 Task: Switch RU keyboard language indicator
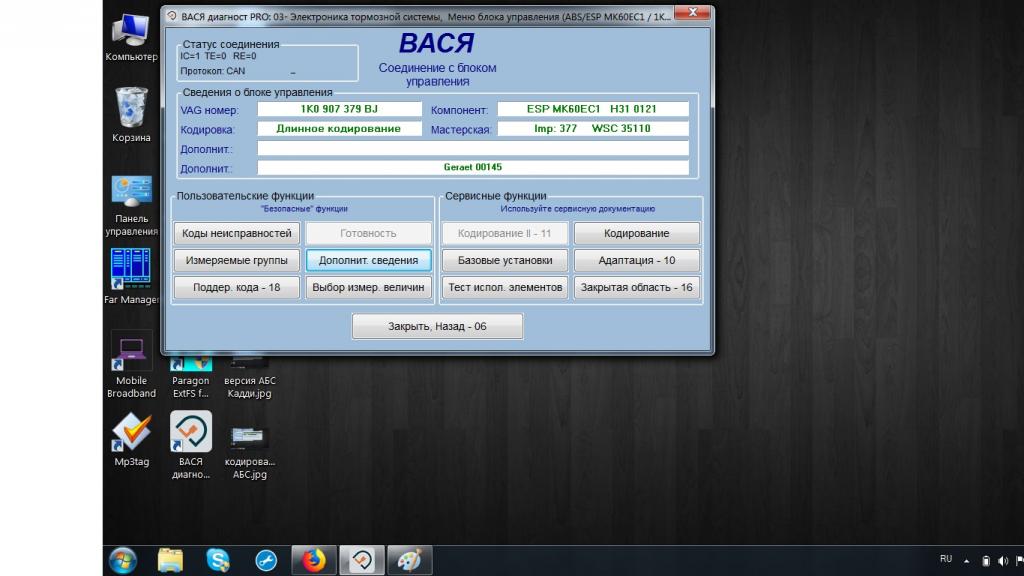(x=946, y=559)
